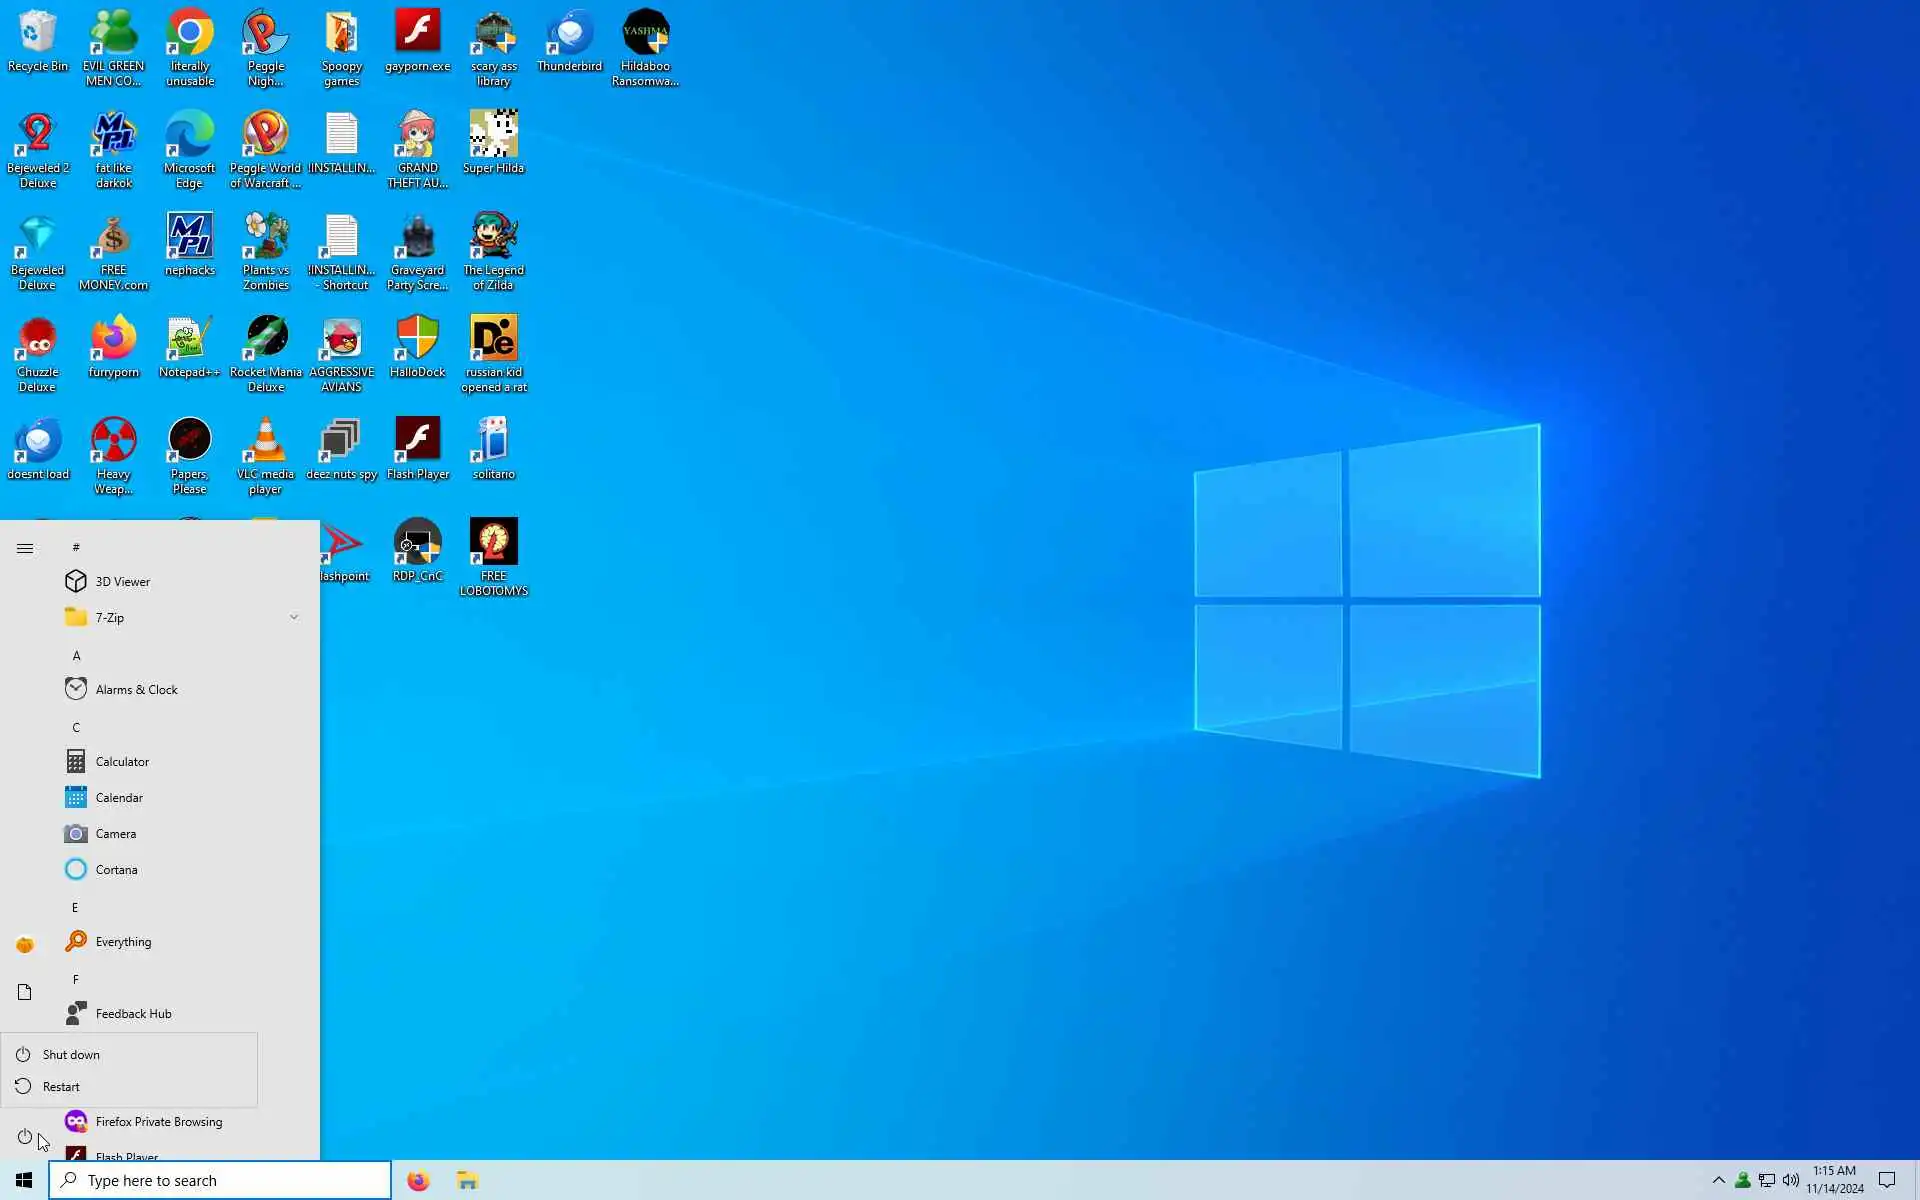Expand the Start menu hamburger navigation
Image resolution: width=1920 pixels, height=1200 pixels.
tap(25, 548)
